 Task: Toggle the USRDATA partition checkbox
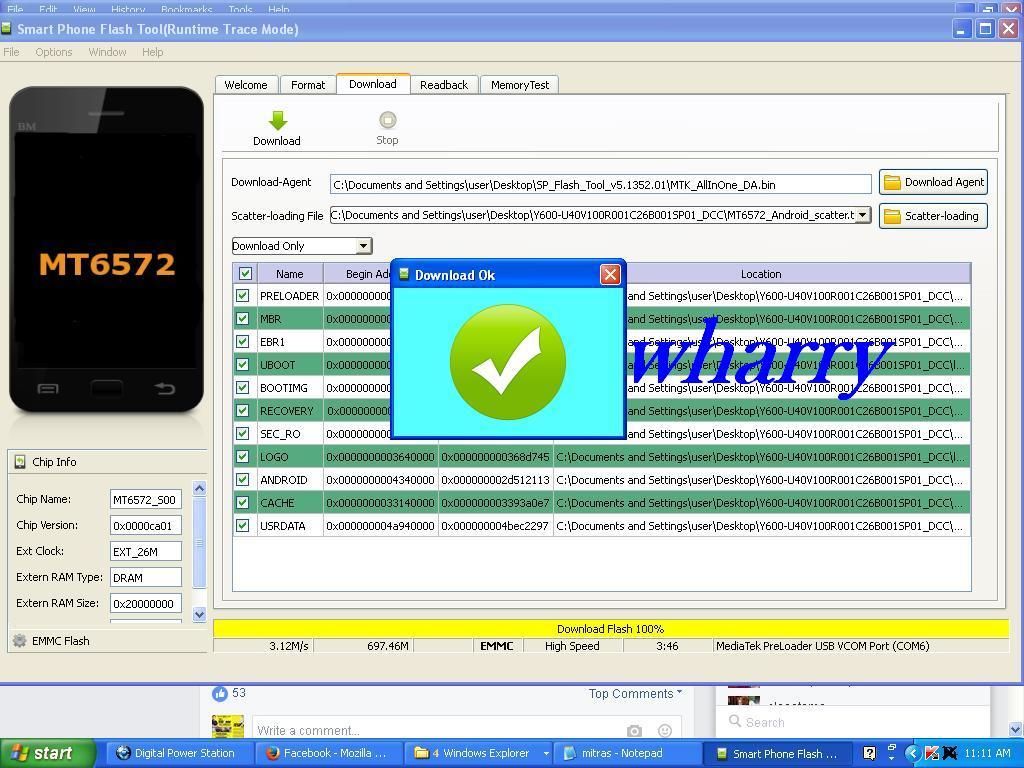[x=243, y=526]
